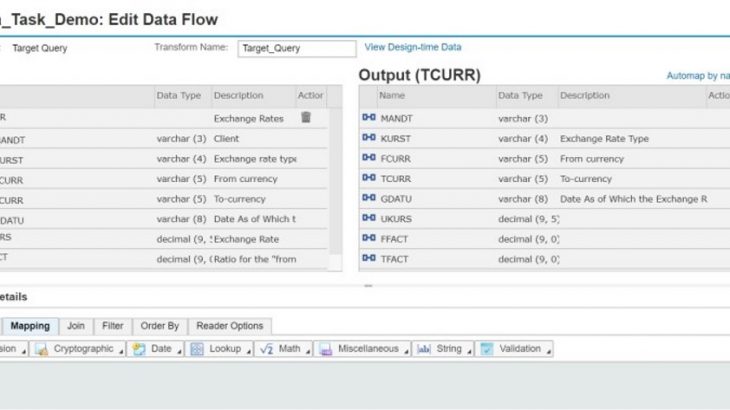Click the output Description column header
Image resolution: width=730 pixels, height=410 pixels.
click(x=631, y=96)
